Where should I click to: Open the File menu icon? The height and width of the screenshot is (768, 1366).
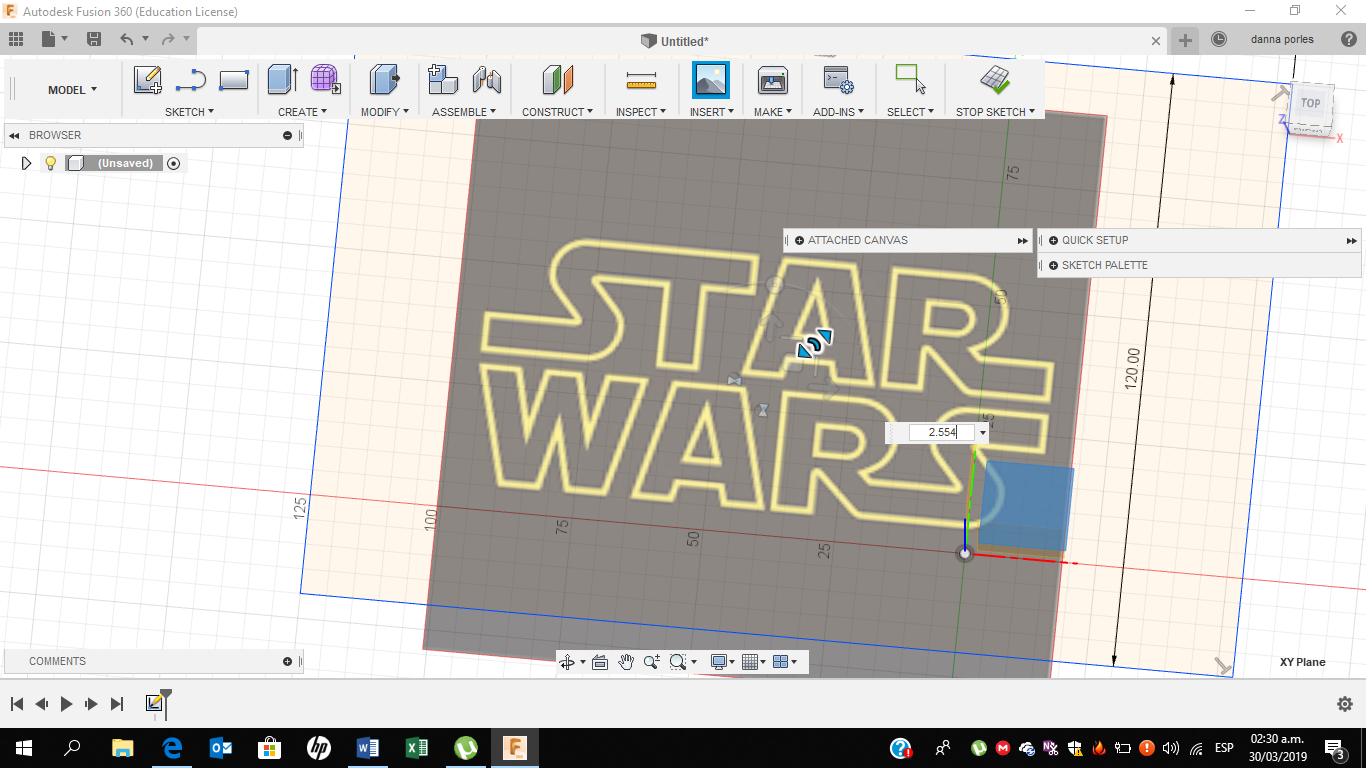coord(49,39)
